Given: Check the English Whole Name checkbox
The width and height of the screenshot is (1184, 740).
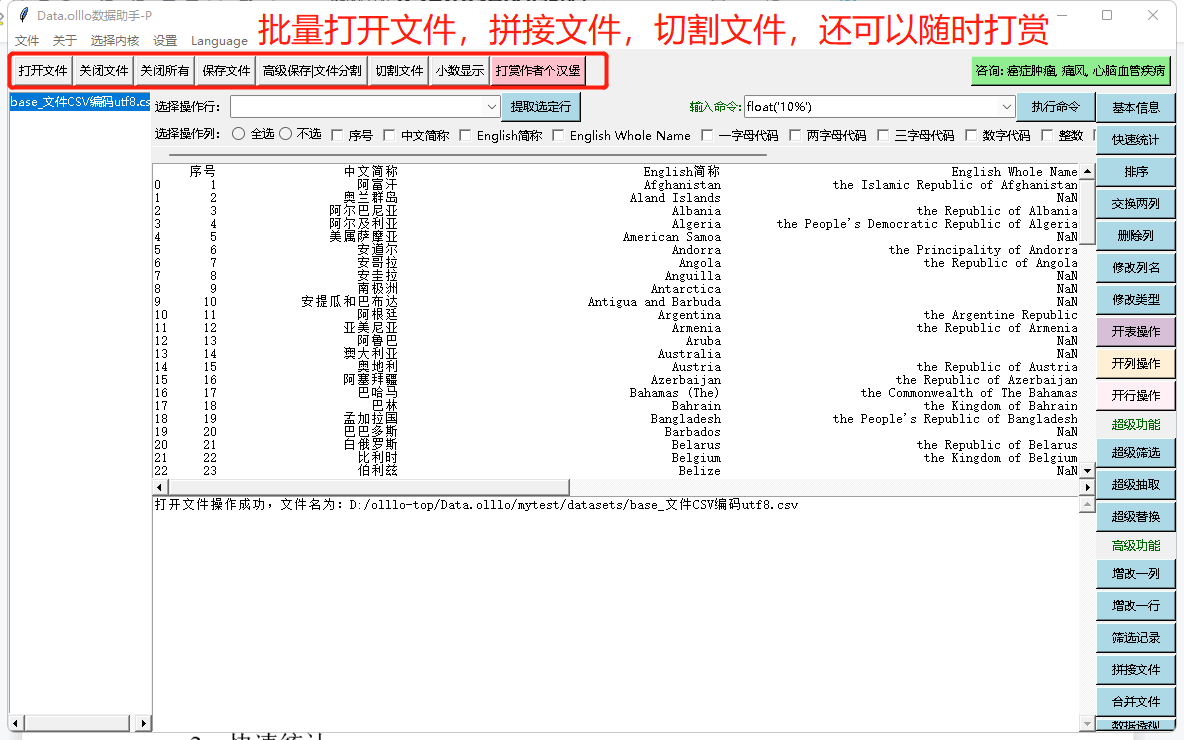Looking at the screenshot, I should click(558, 135).
